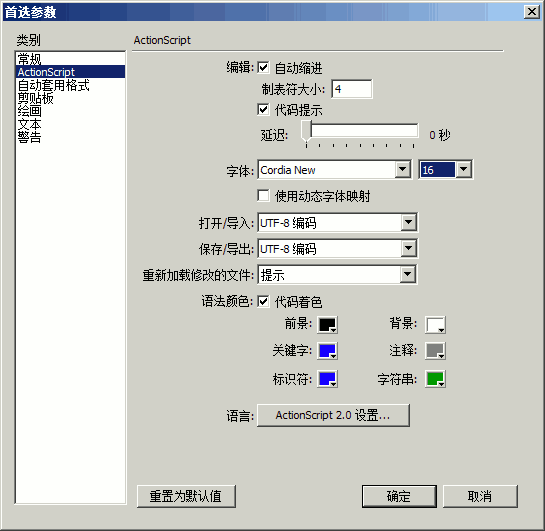Toggle the 自动缩进 checkbox
The image size is (545, 531).
tap(263, 67)
